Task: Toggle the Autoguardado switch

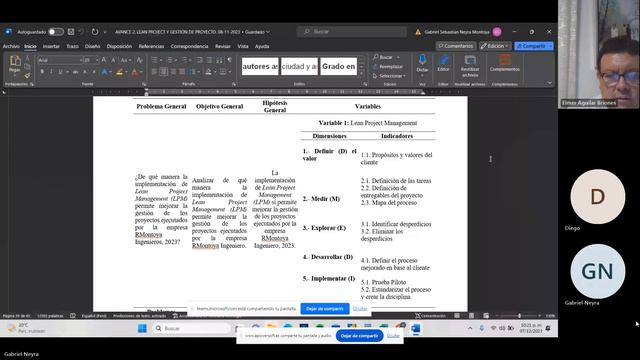Action: (x=56, y=32)
